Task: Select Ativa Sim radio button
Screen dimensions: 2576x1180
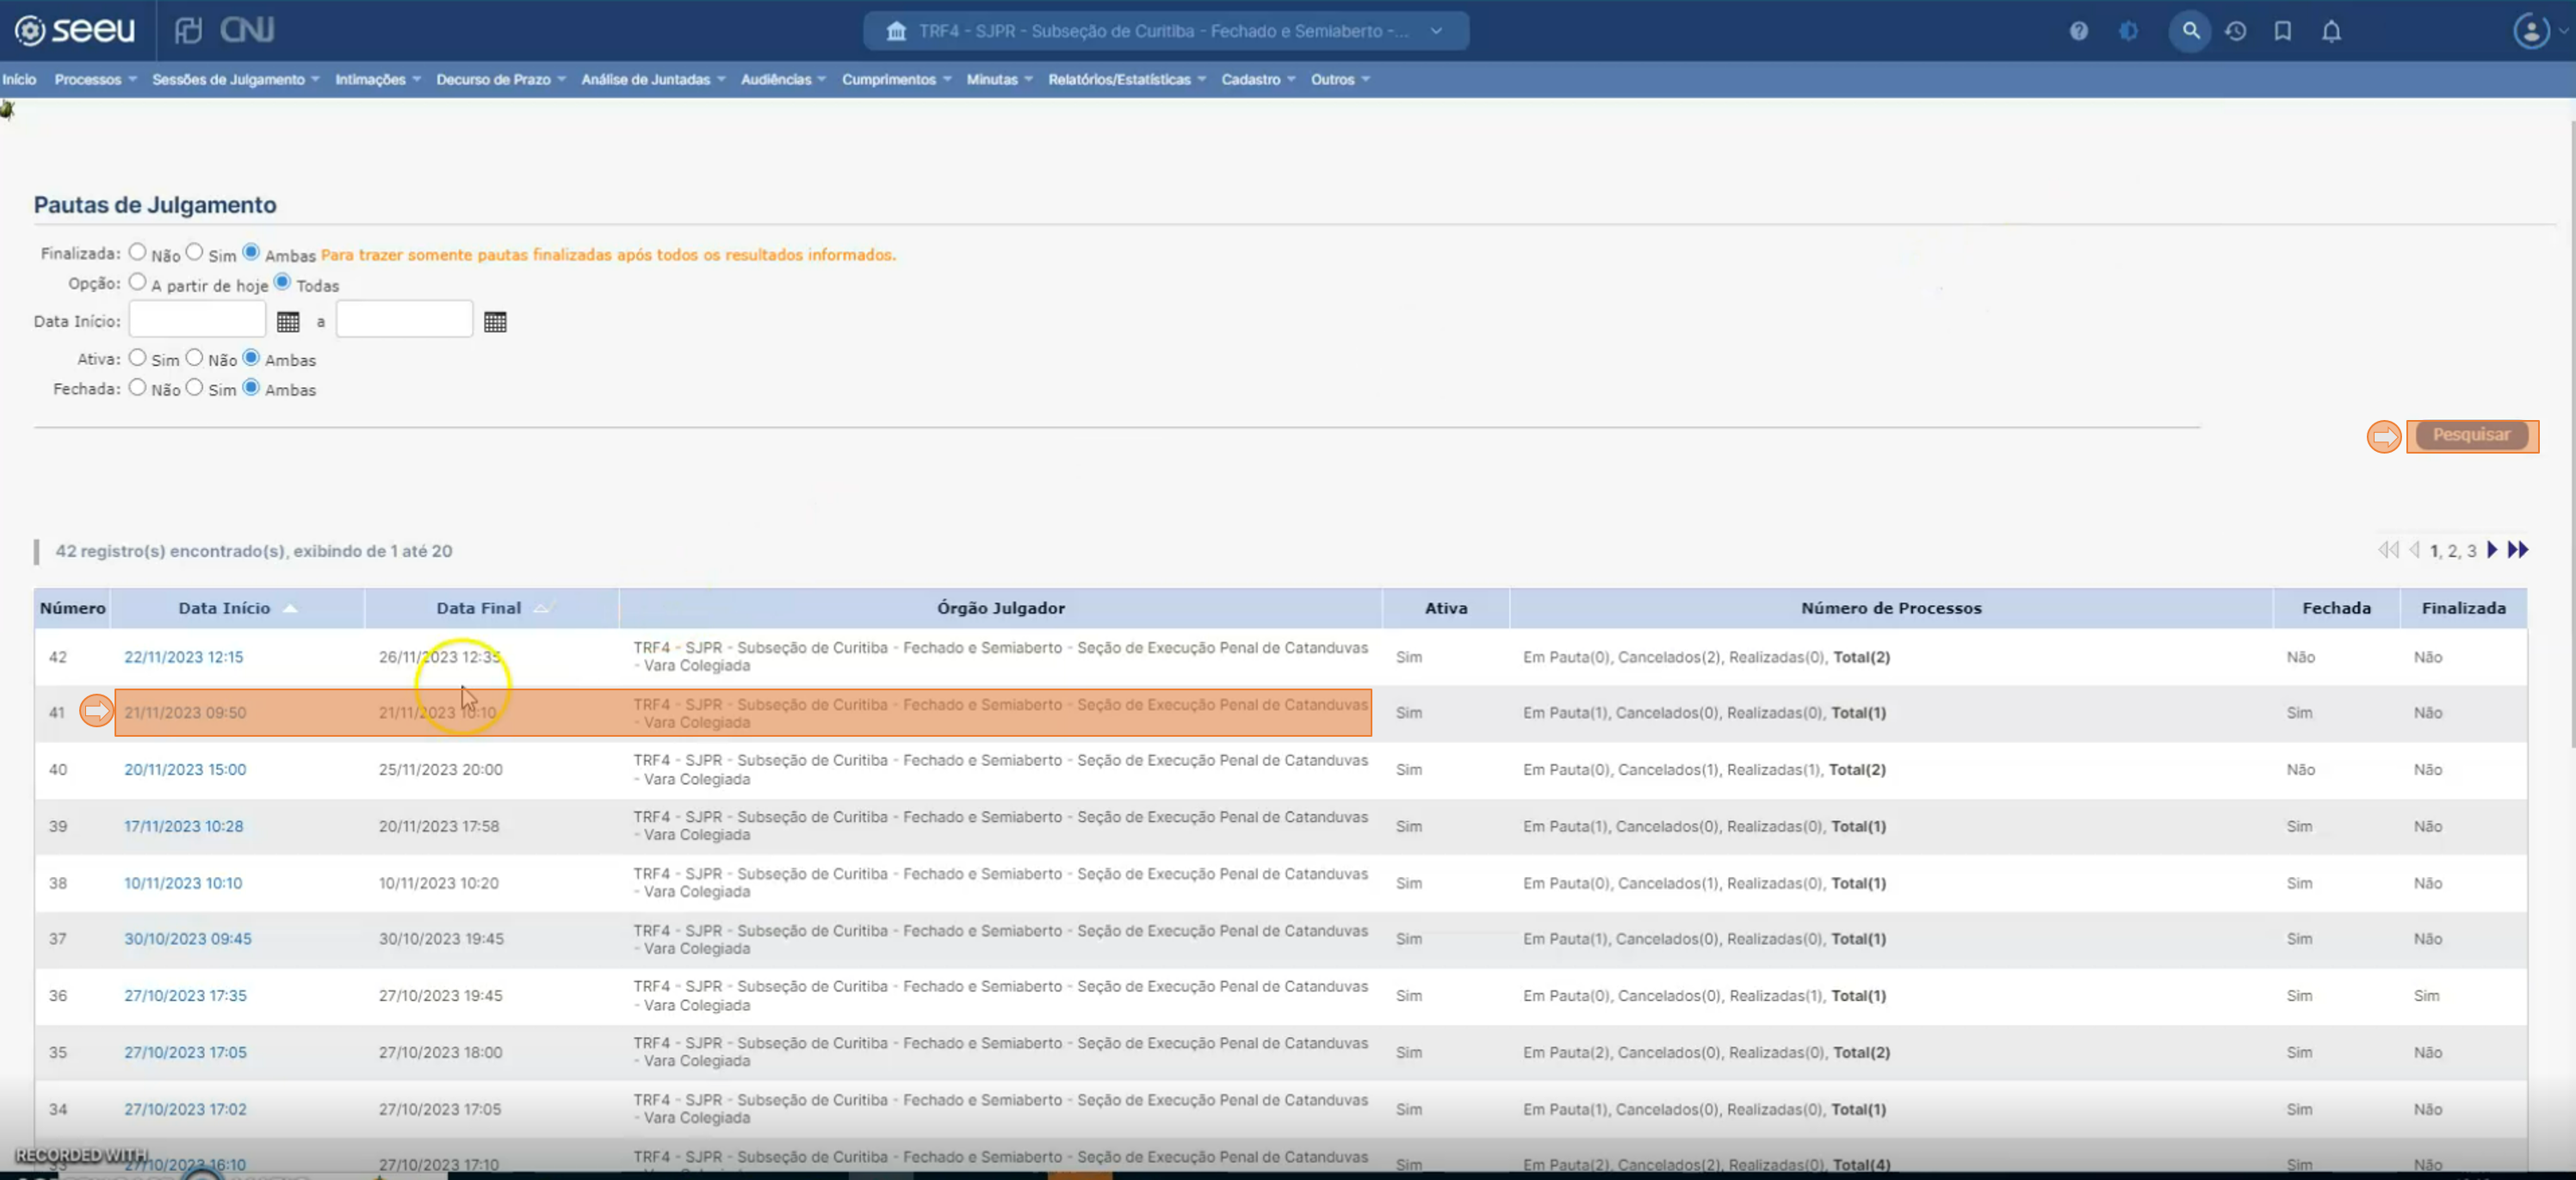Action: pyautogui.click(x=137, y=358)
